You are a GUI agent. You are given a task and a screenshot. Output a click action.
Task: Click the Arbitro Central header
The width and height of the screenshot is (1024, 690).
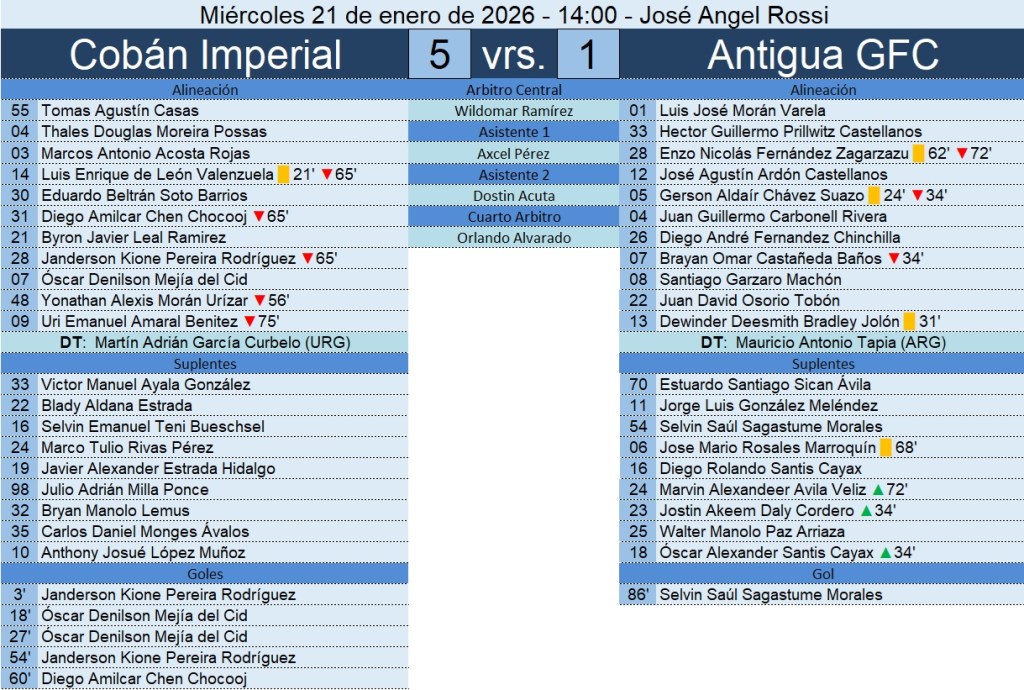pyautogui.click(x=514, y=90)
